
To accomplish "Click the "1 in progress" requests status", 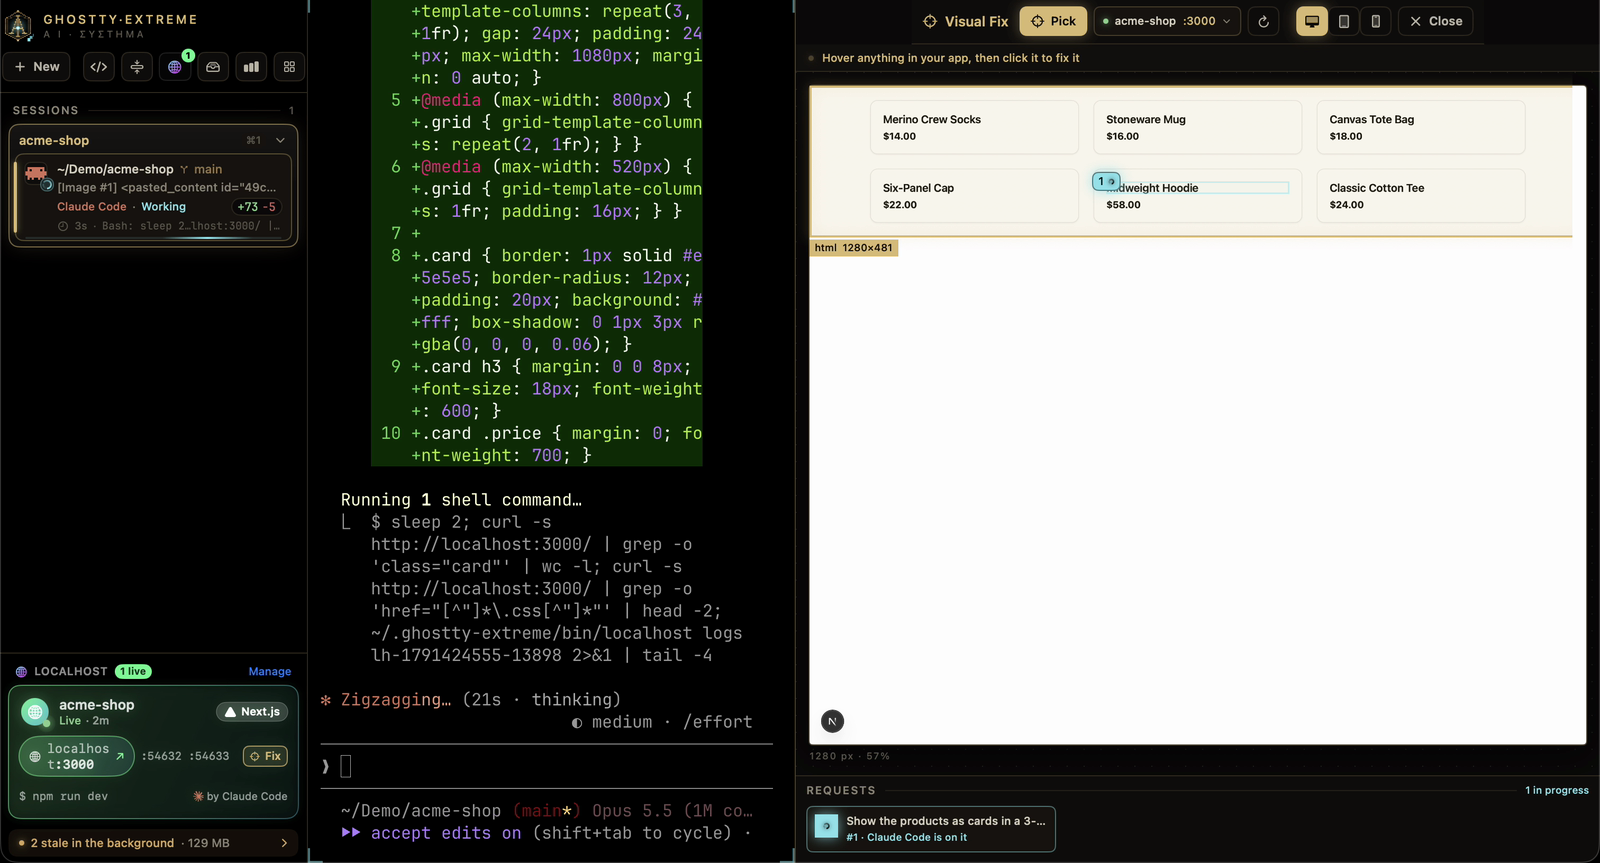I will 1557,790.
